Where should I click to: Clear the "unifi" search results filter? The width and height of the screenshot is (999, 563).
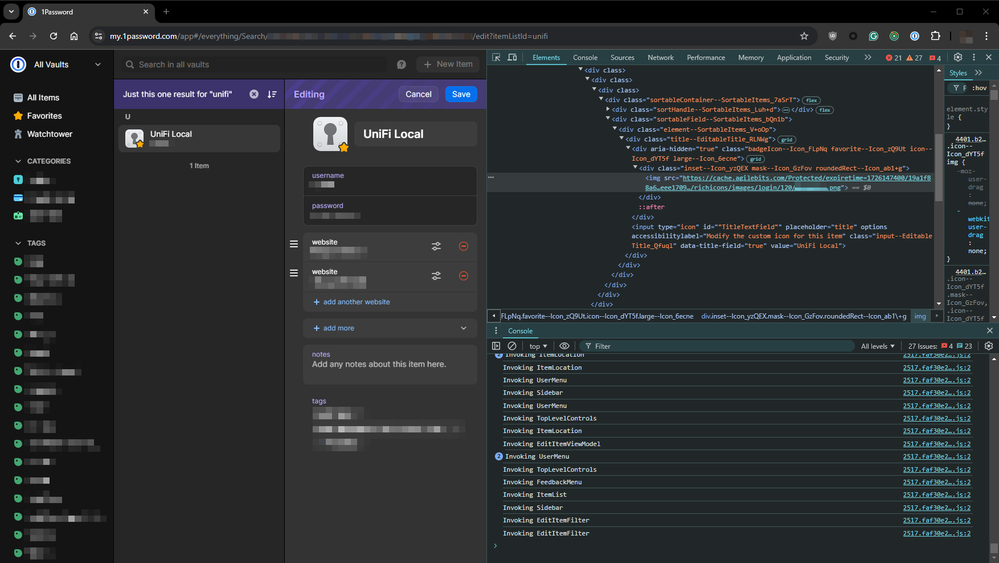[254, 94]
